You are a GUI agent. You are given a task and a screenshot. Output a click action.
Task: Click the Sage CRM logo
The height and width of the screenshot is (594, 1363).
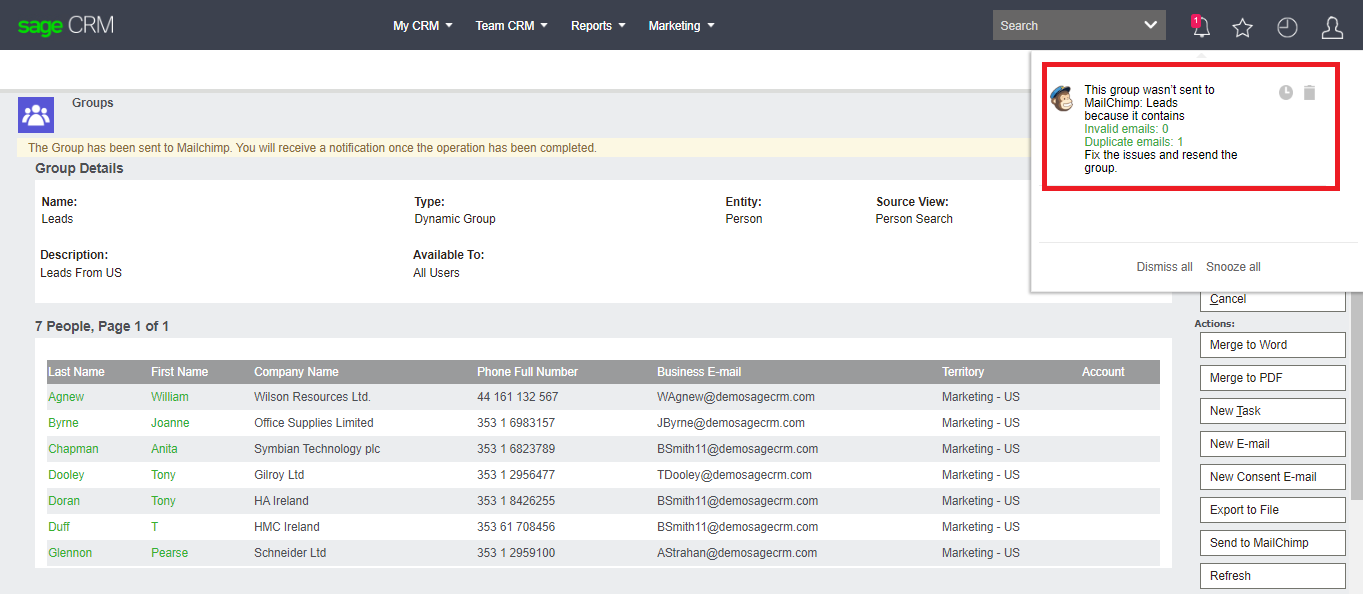(x=66, y=25)
